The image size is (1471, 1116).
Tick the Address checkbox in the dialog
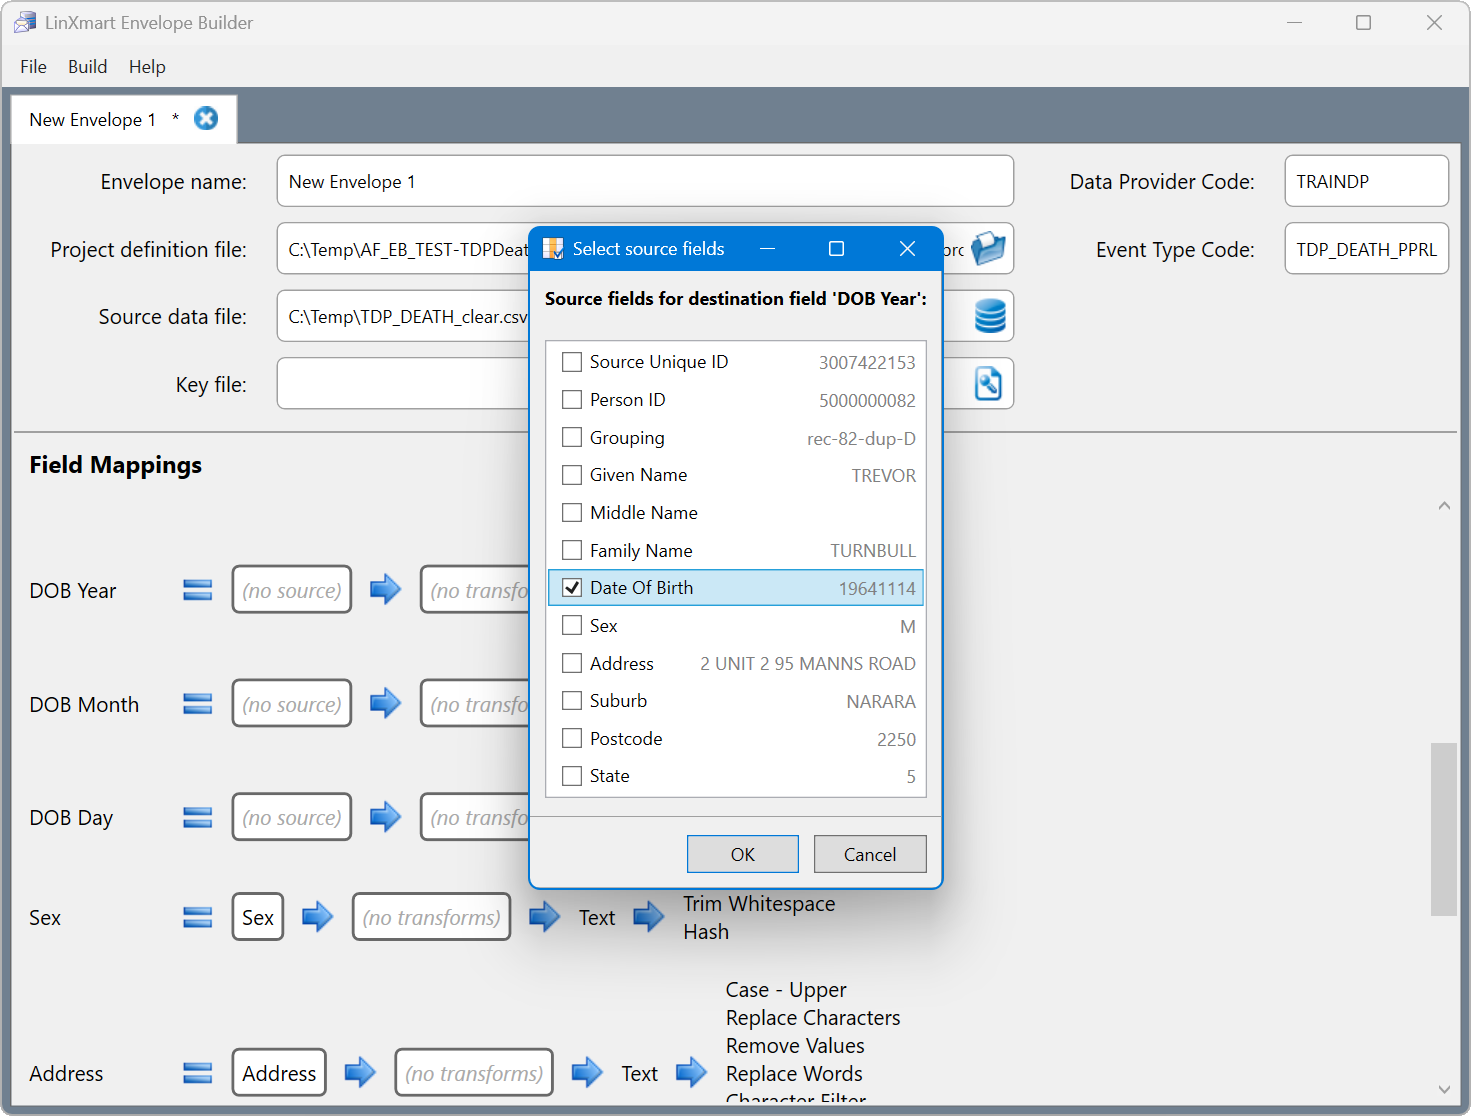click(x=572, y=663)
